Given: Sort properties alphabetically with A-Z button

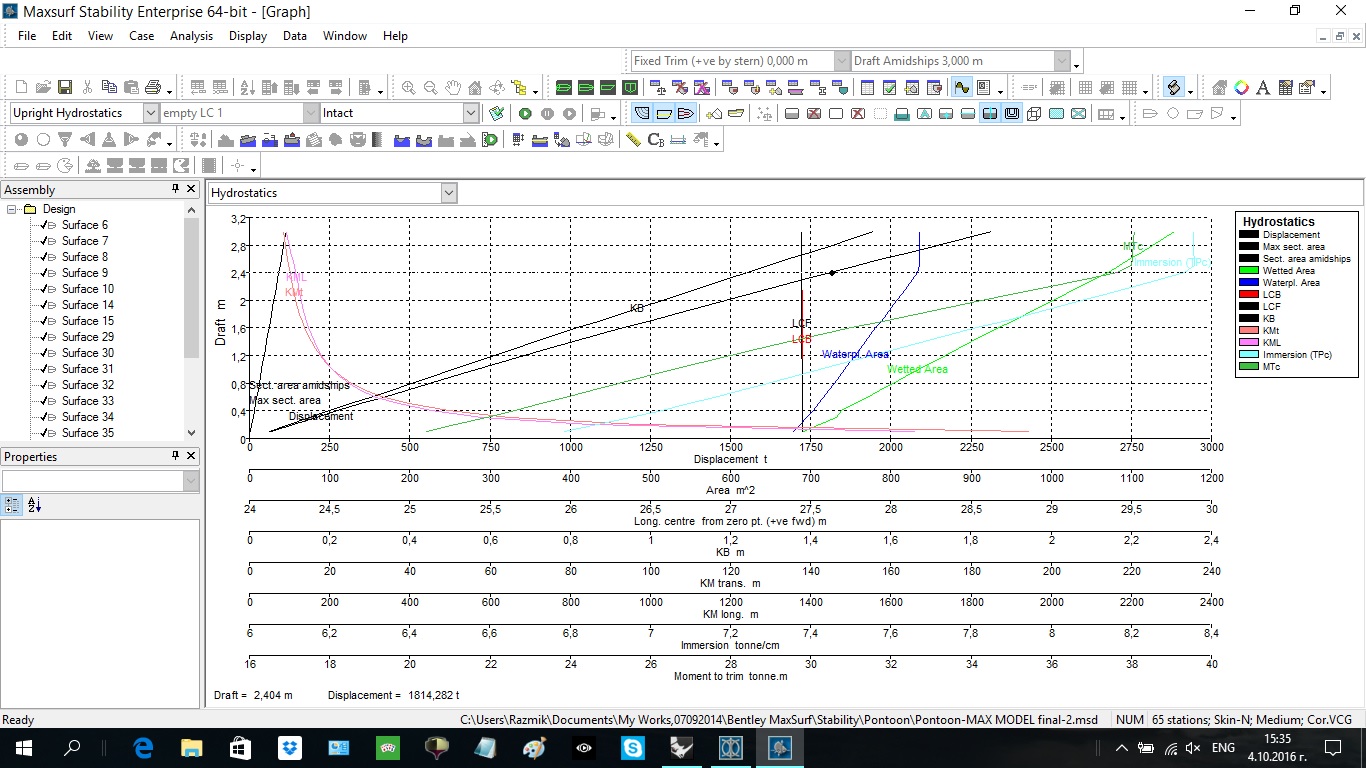Looking at the screenshot, I should point(34,505).
